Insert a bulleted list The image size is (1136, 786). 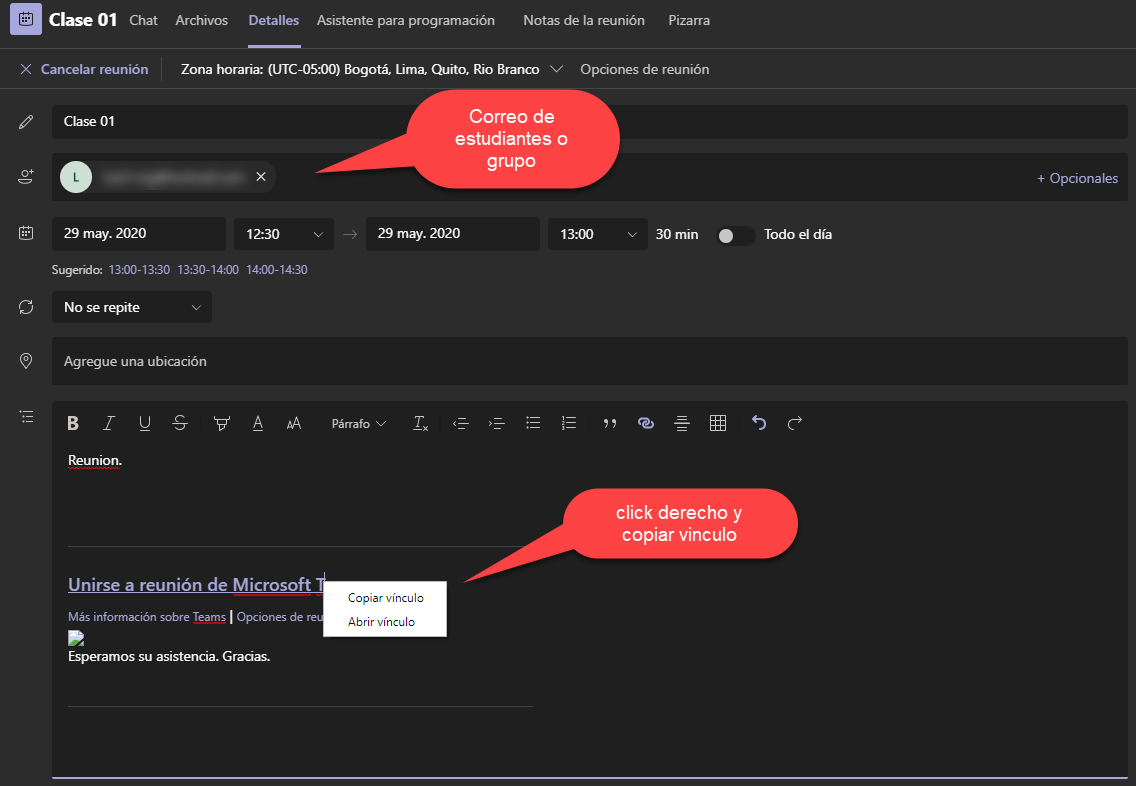[x=533, y=423]
